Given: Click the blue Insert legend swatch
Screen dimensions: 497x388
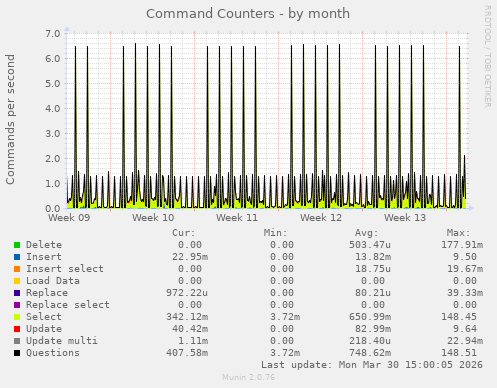Looking at the screenshot, I should (17, 257).
